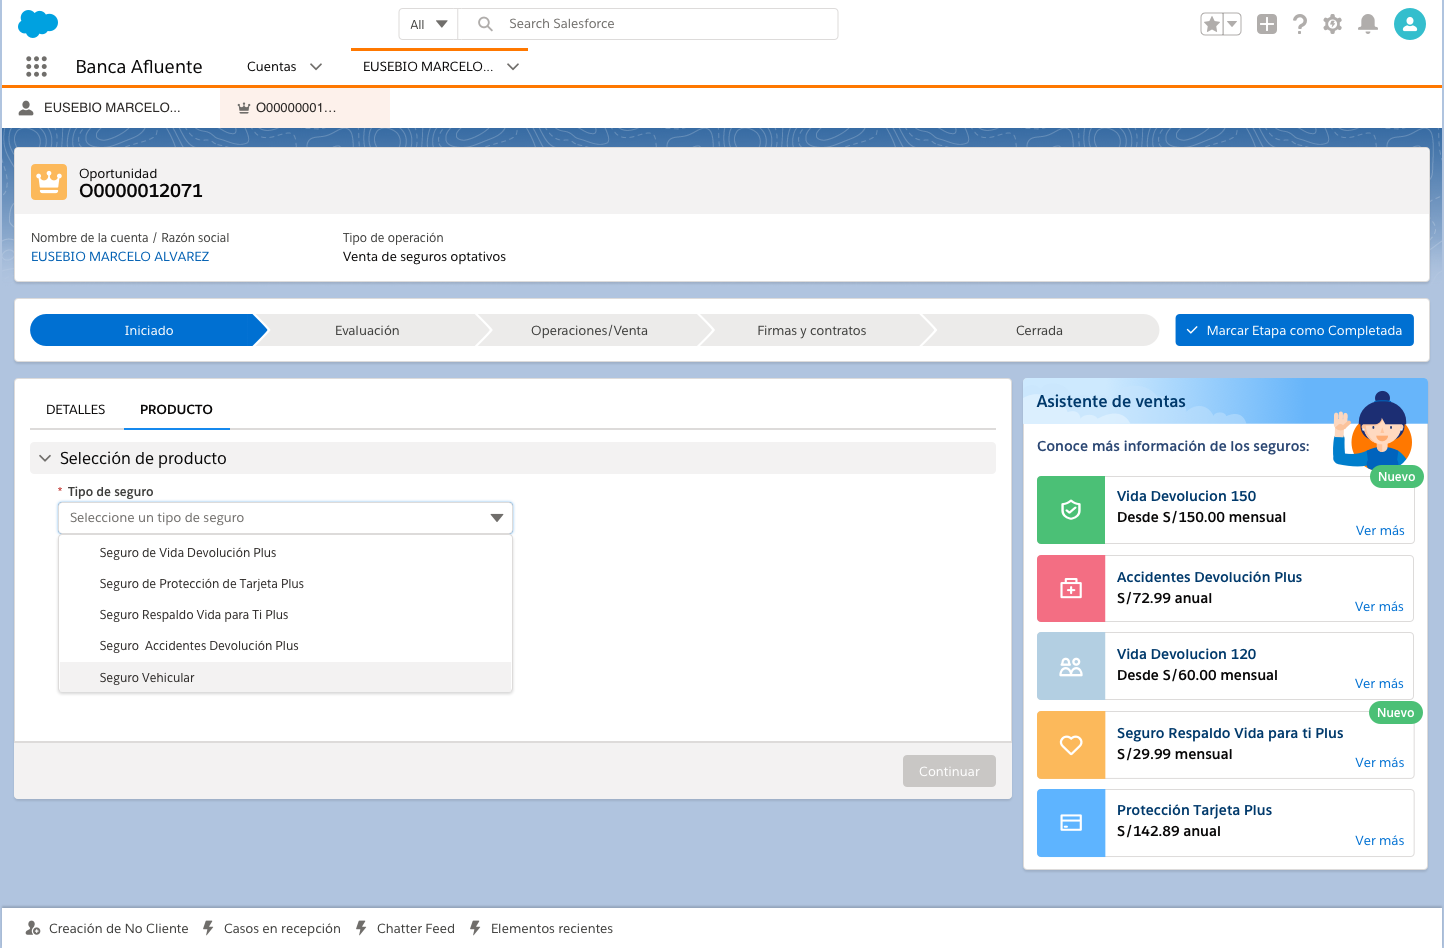This screenshot has height=948, width=1444.
Task: Open the user profile avatar
Action: click(1410, 24)
